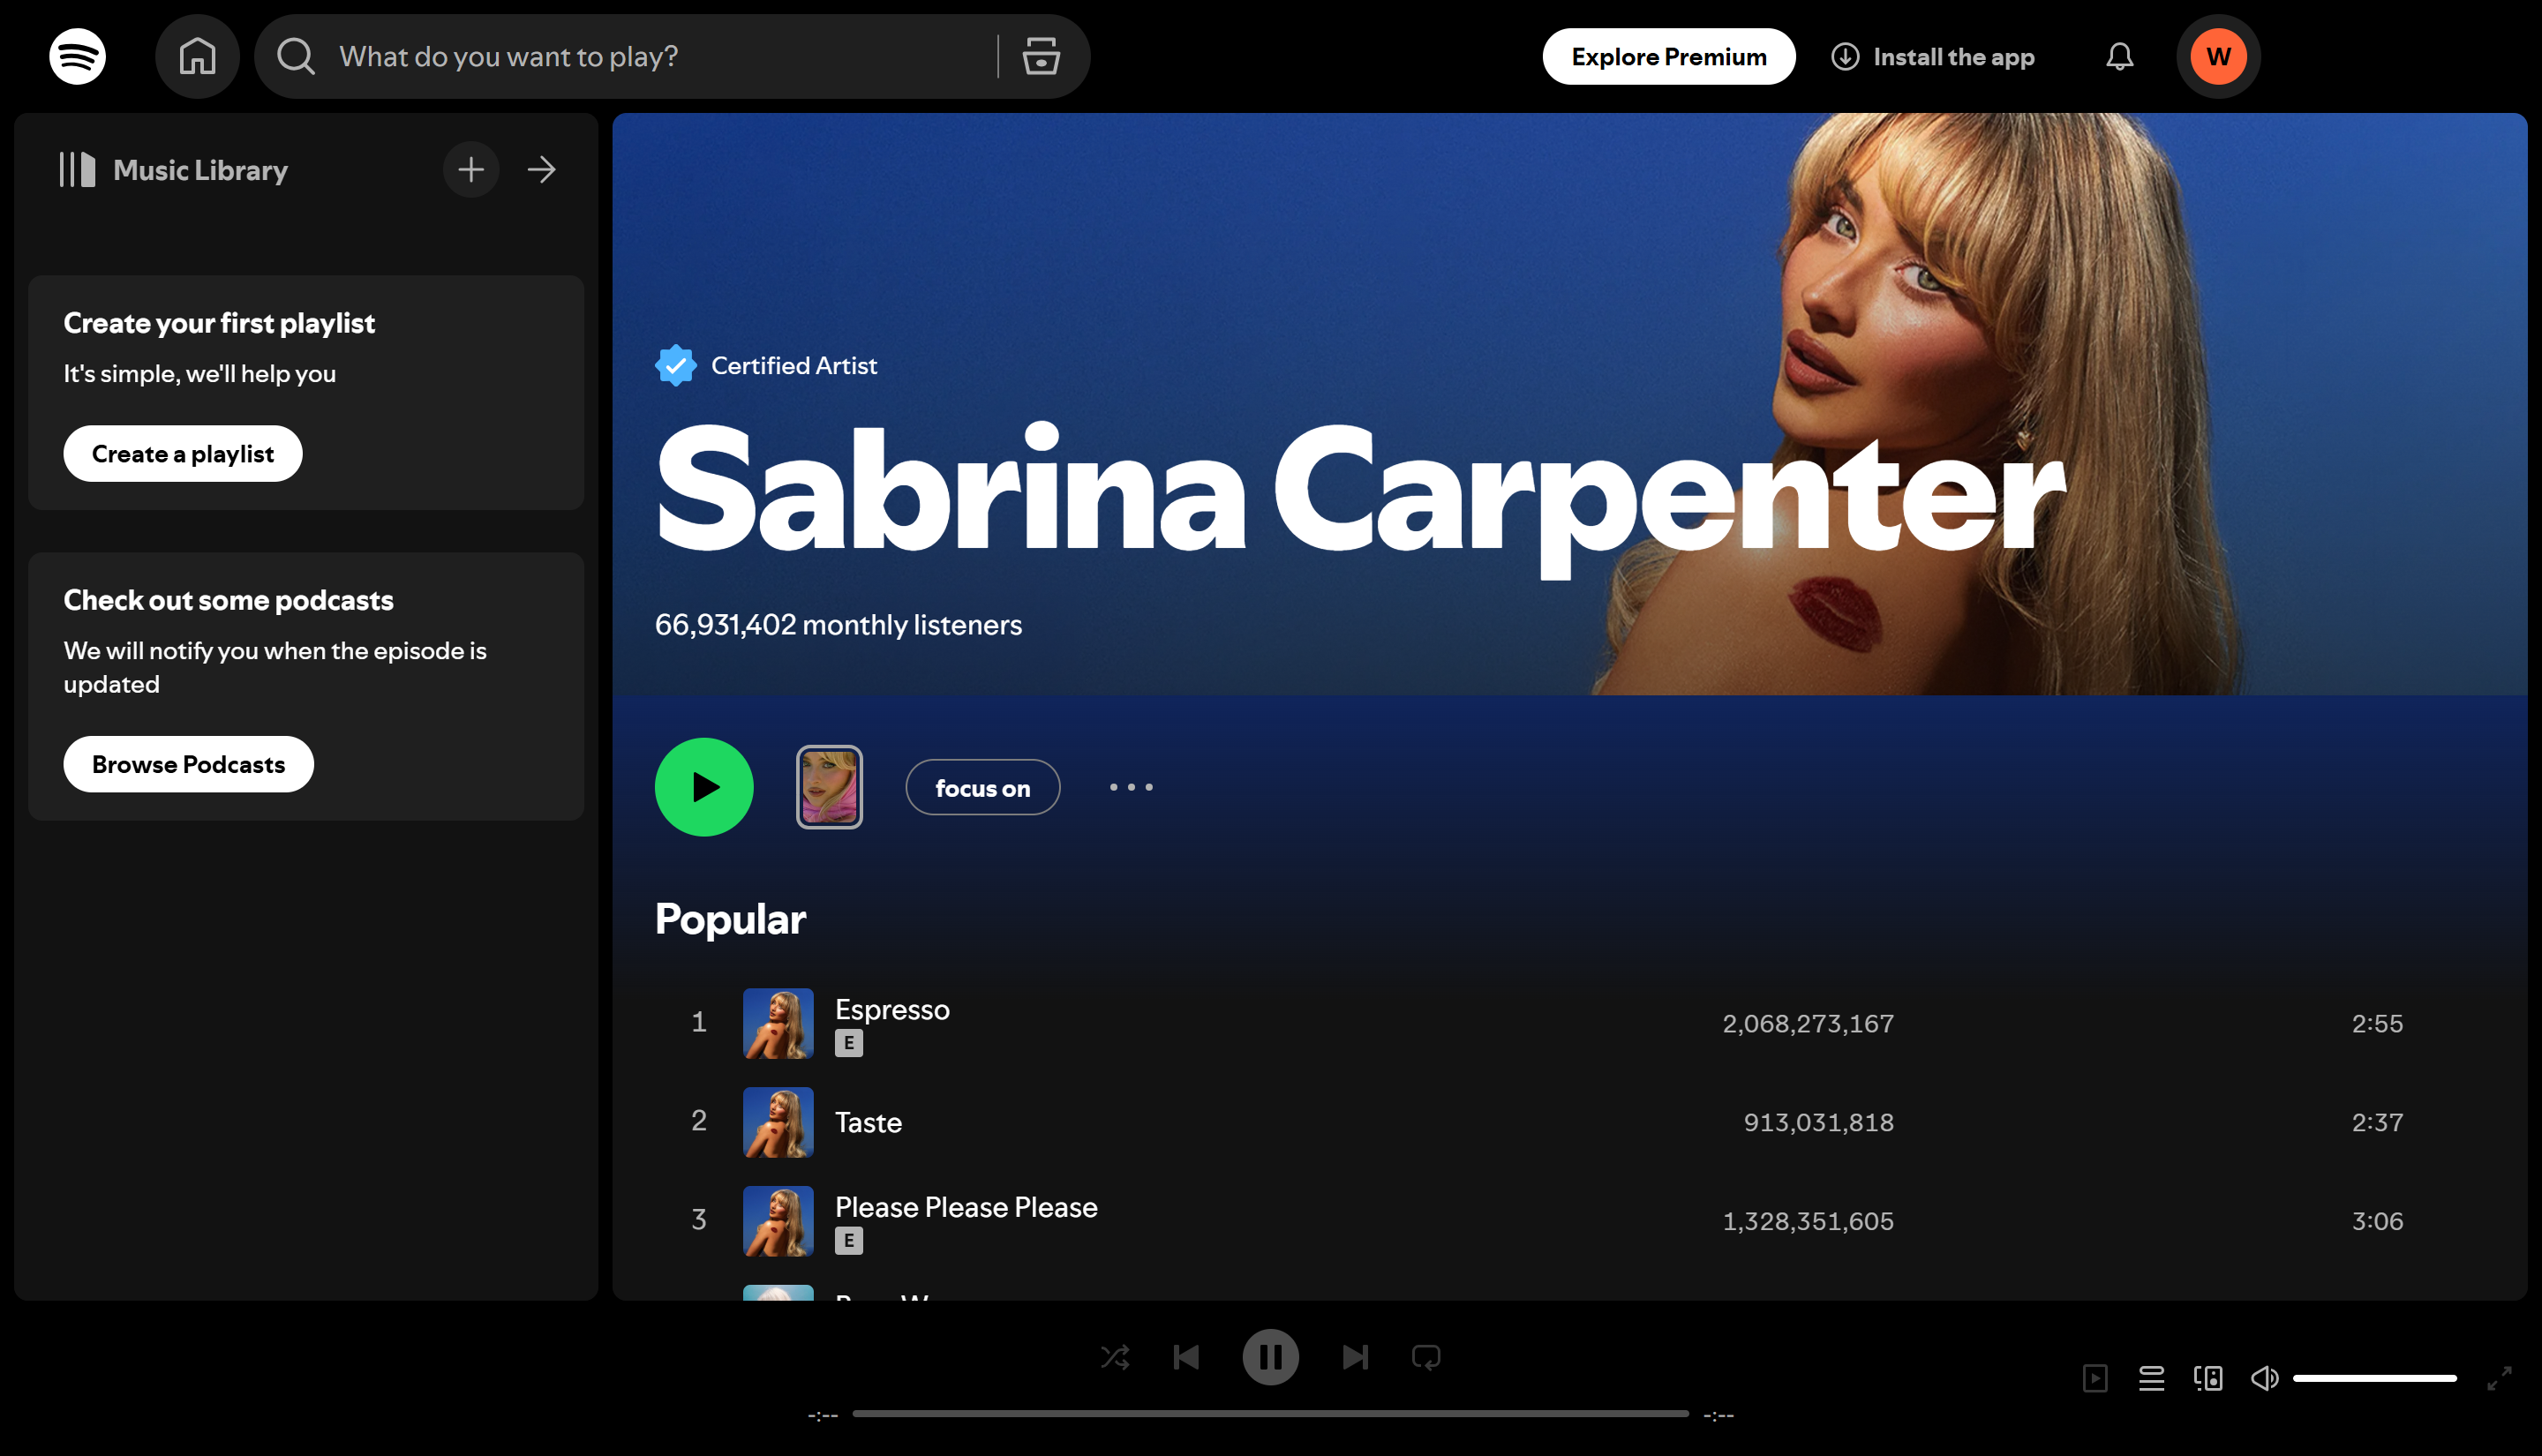Mute the volume speaker icon

[x=2264, y=1378]
